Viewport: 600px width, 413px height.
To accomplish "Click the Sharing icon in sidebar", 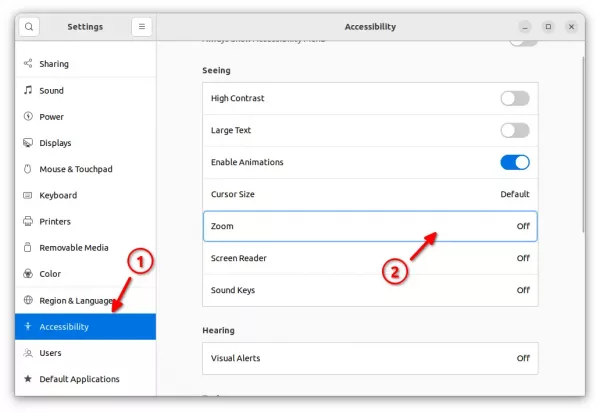I will [x=28, y=64].
